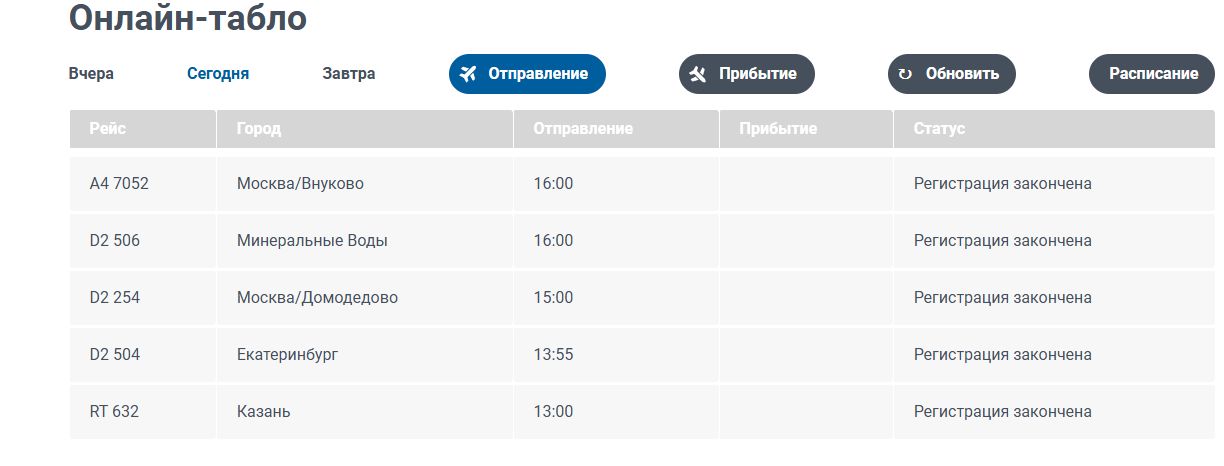Screen dimensions: 1224x466
Task: Select flight D2 504 to Екатеринбург
Action: (642, 355)
